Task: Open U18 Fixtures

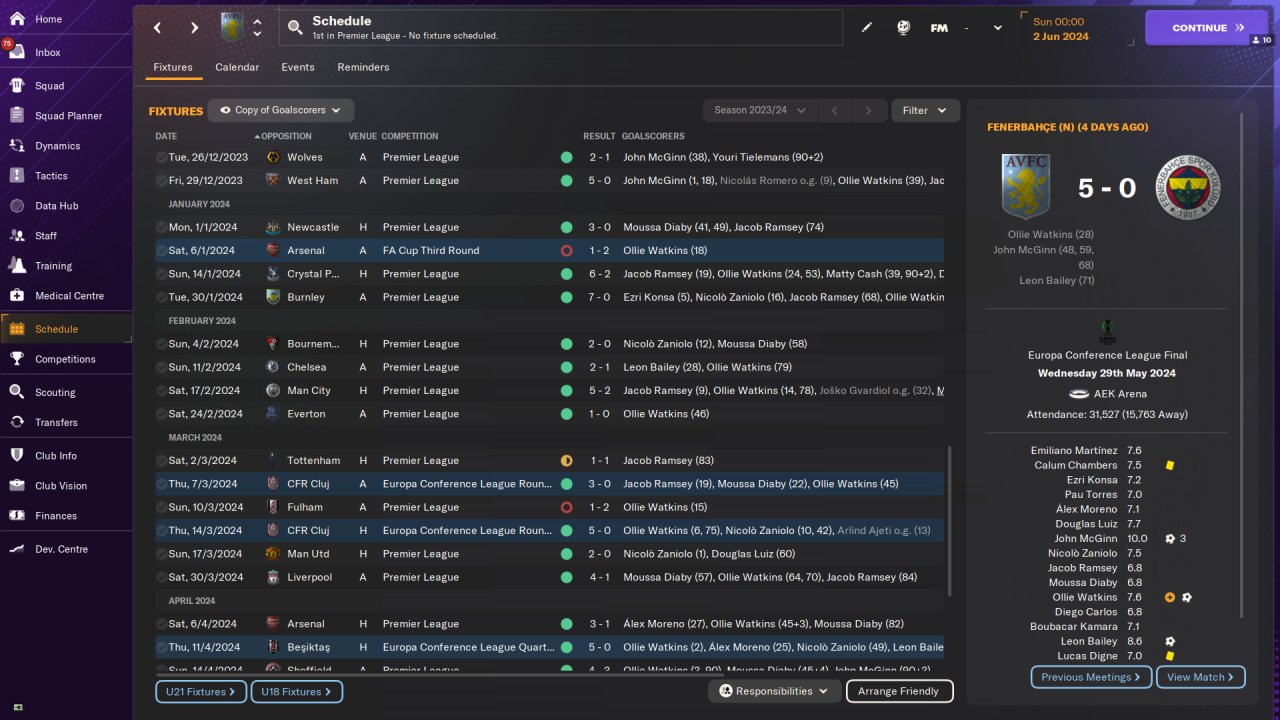Action: point(296,691)
